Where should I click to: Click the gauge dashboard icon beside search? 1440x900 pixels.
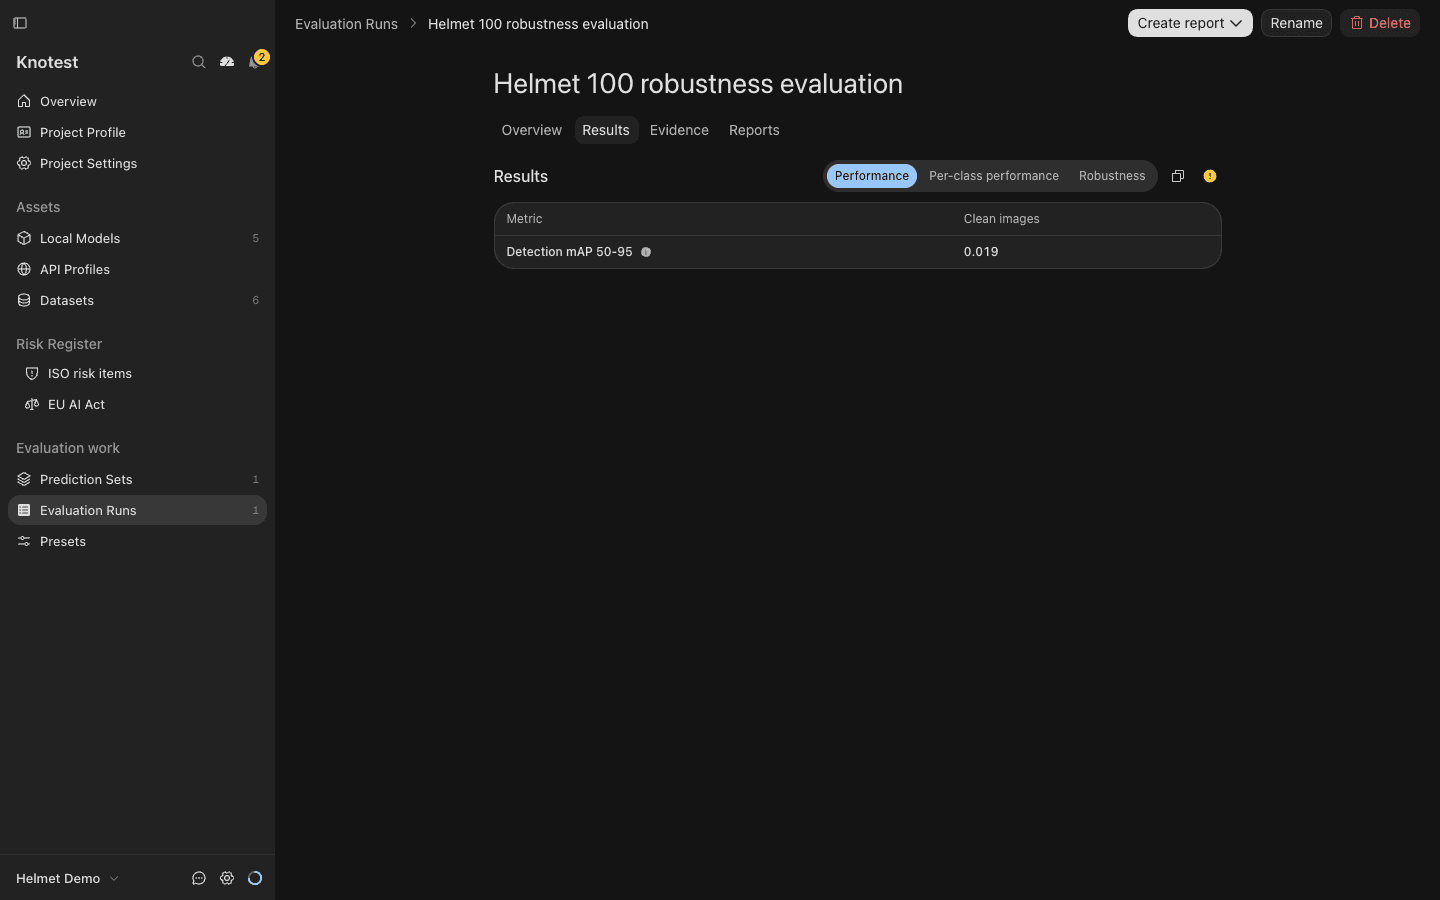[227, 62]
